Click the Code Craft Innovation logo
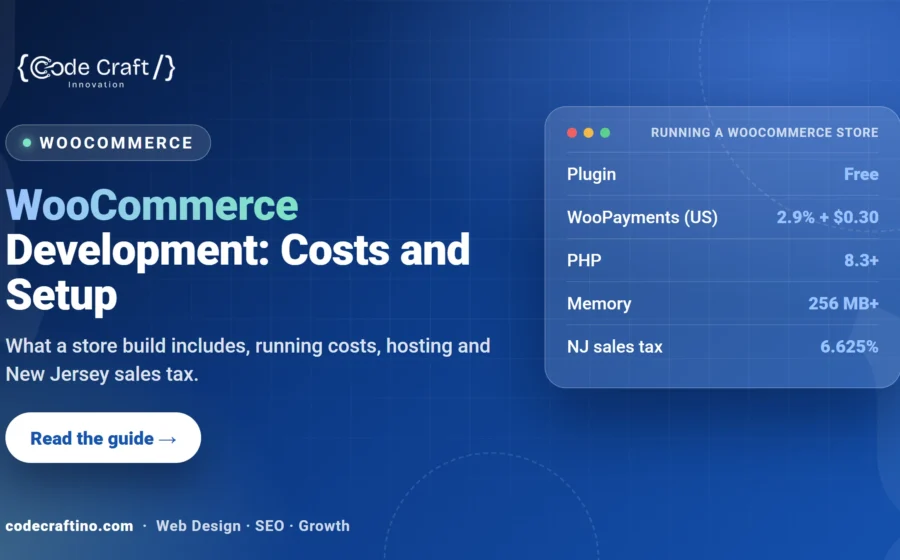 point(96,71)
